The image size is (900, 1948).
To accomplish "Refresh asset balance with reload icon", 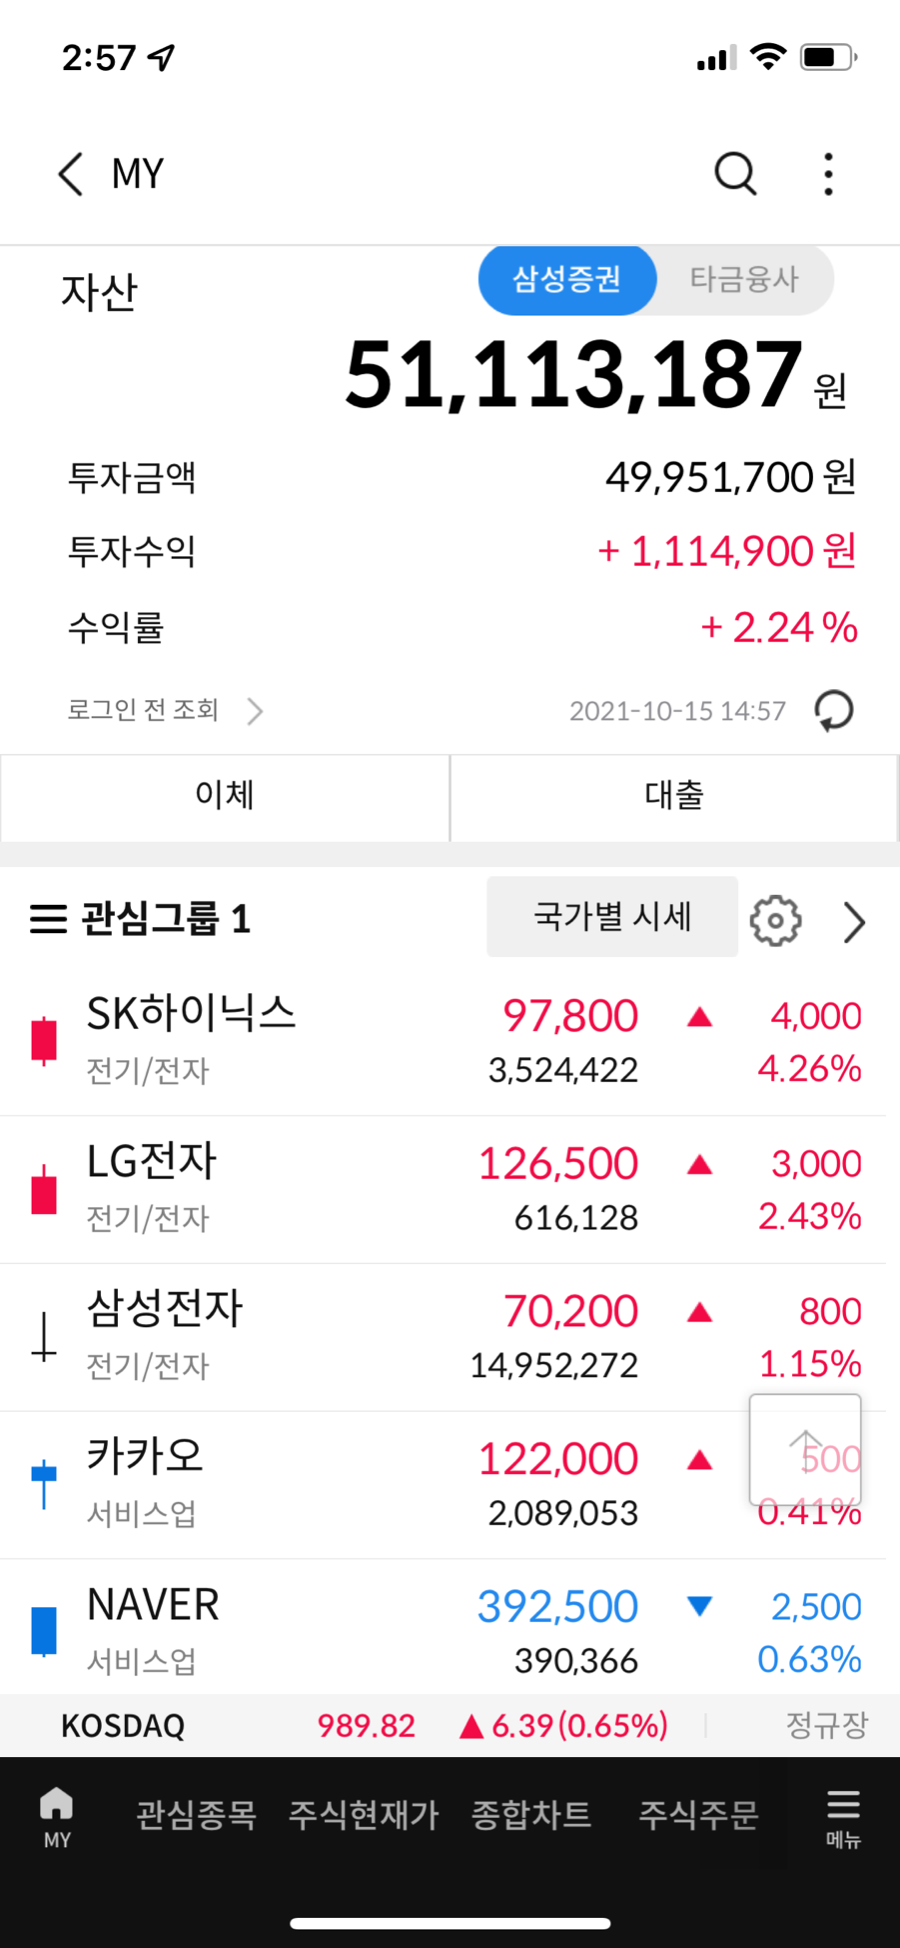I will 833,711.
